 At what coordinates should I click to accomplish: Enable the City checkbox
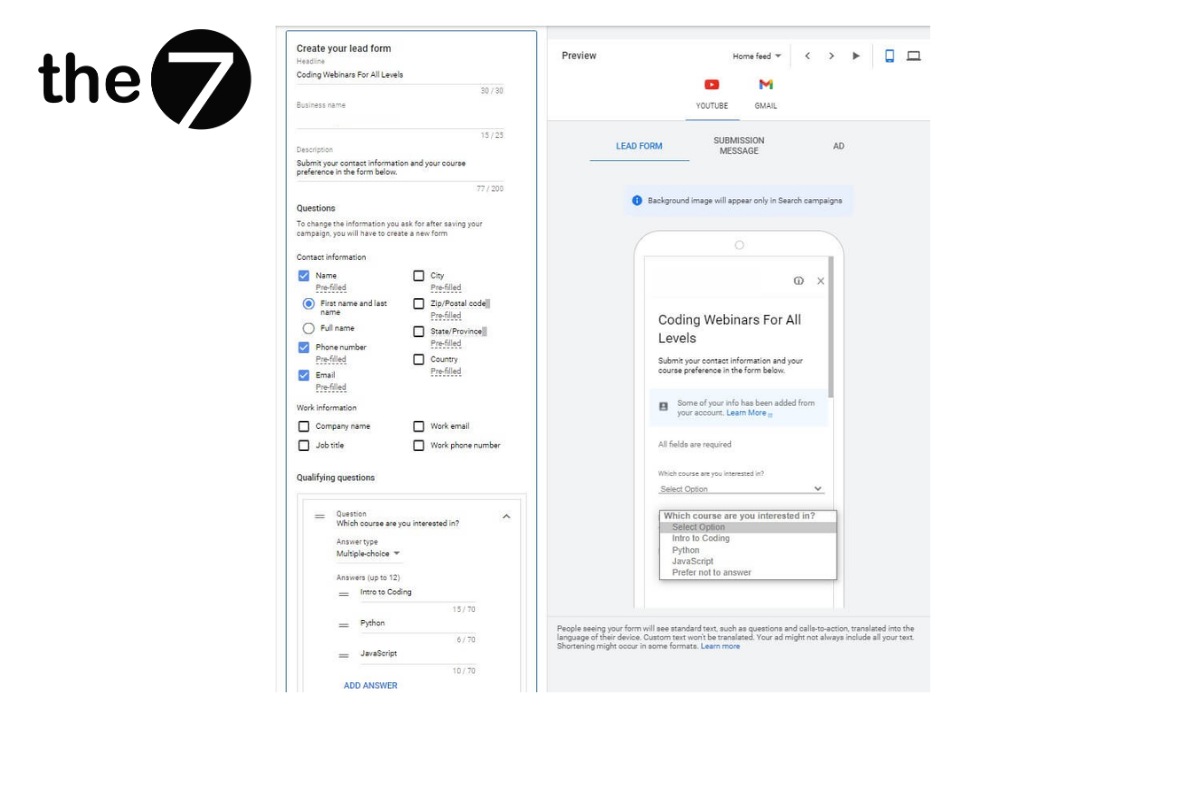419,276
